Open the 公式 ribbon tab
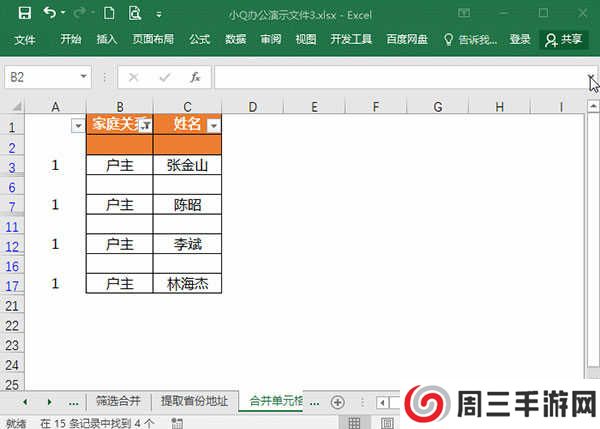Viewport: 600px width, 429px height. pyautogui.click(x=199, y=39)
